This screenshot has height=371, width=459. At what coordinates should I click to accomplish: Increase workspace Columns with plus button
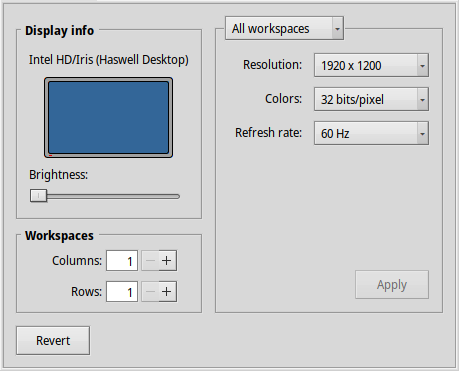(167, 260)
